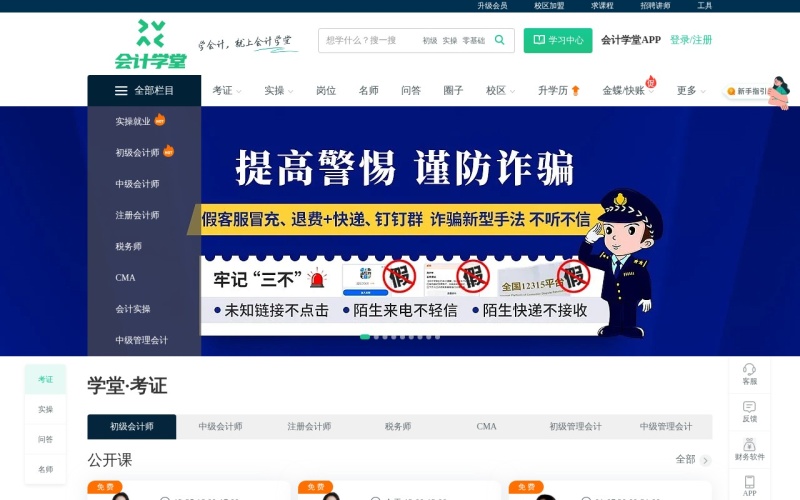Select the first banner carousel indicator

coord(365,337)
